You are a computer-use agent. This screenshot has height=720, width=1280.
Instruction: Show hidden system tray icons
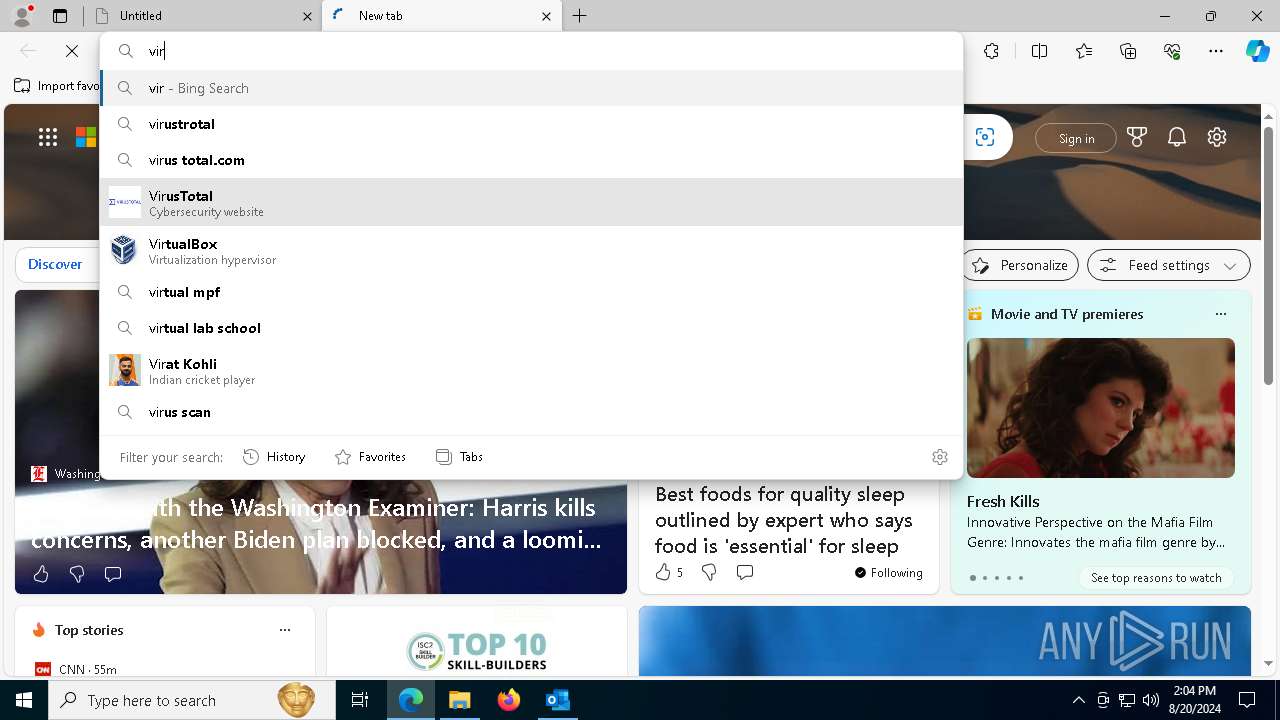click(1078, 700)
